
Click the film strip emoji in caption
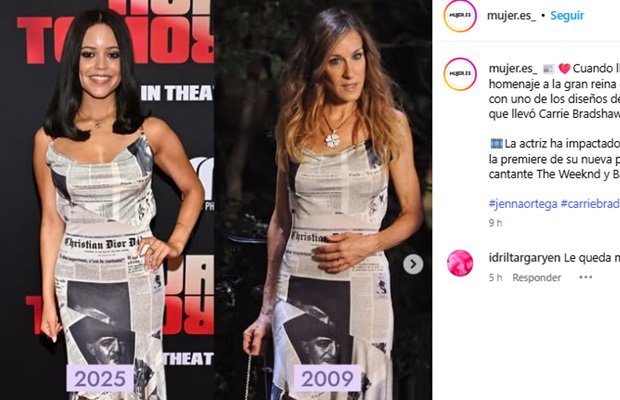496,143
